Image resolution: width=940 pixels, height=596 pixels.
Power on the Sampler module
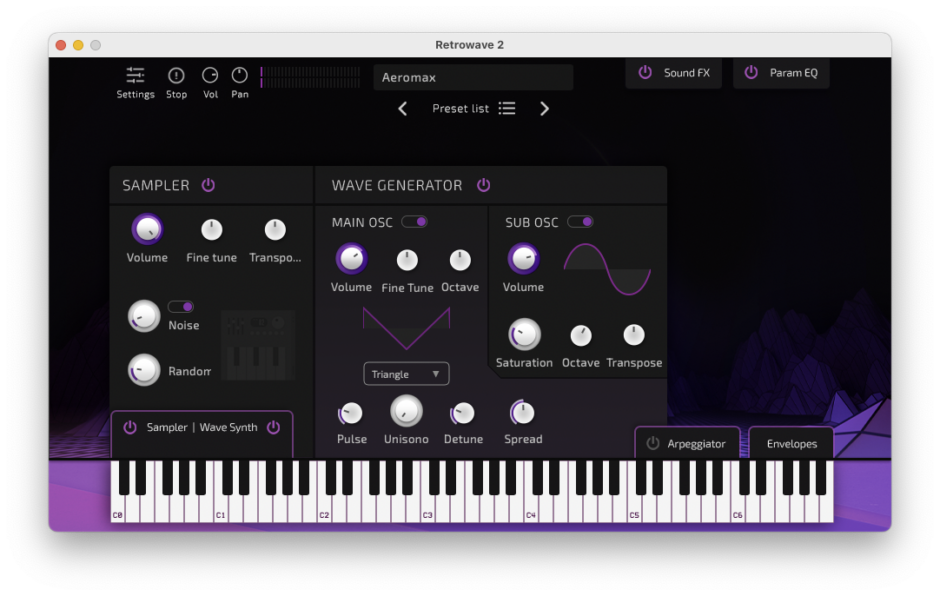click(x=208, y=185)
